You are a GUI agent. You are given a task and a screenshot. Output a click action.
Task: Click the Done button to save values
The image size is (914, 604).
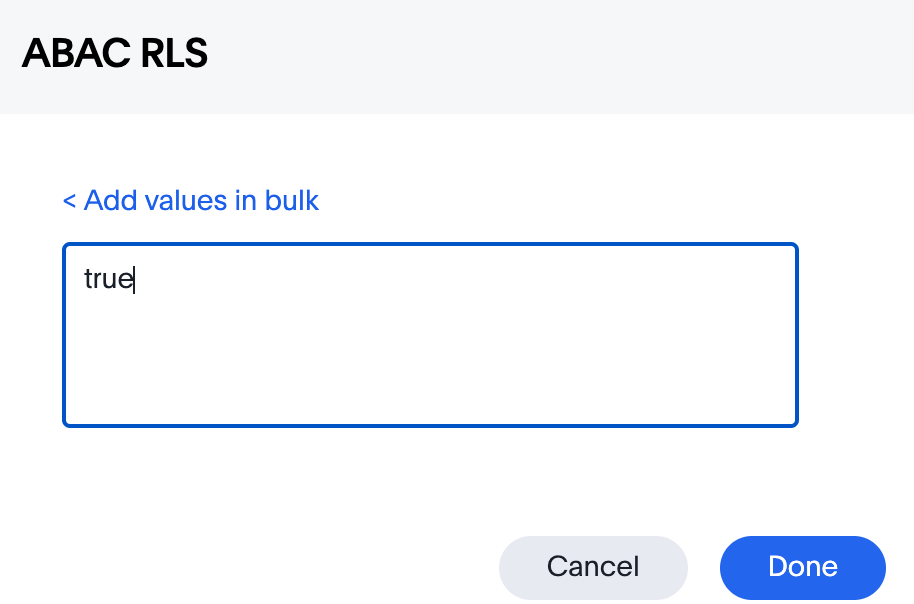point(802,567)
